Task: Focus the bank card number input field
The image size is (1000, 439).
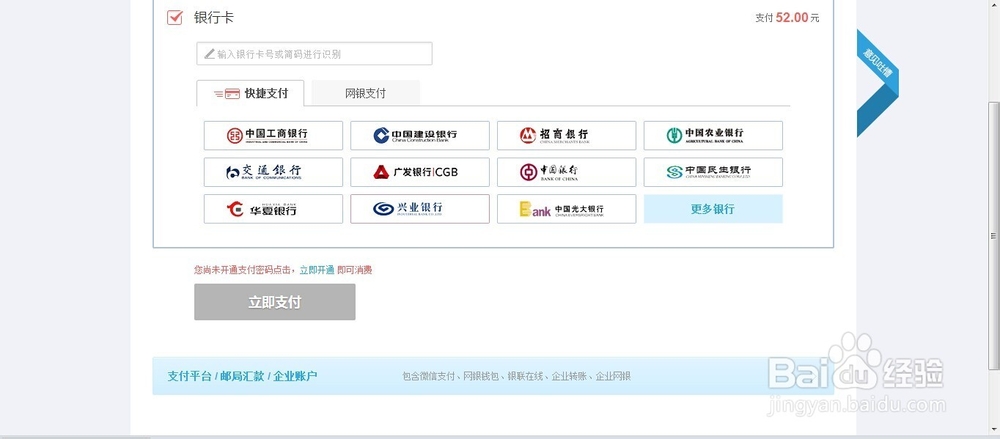Action: click(x=314, y=54)
